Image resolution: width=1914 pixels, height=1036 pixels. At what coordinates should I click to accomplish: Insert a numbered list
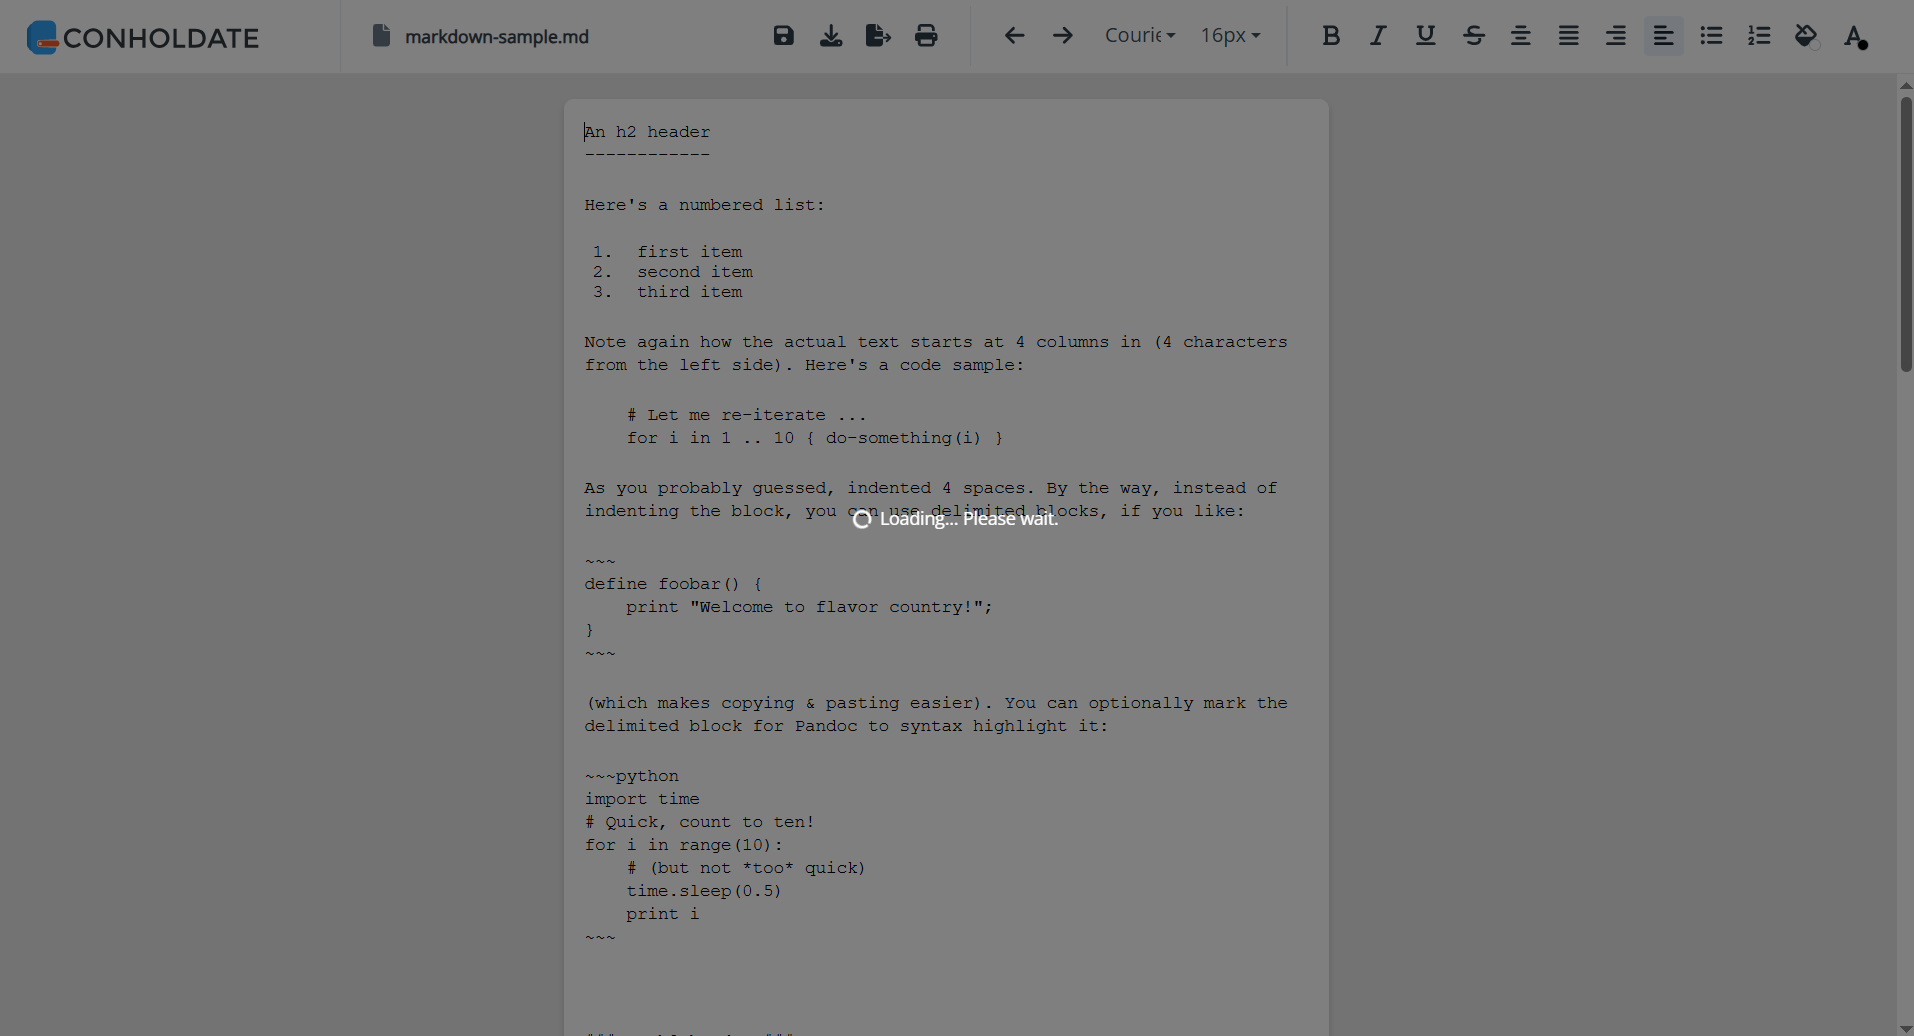pyautogui.click(x=1759, y=36)
